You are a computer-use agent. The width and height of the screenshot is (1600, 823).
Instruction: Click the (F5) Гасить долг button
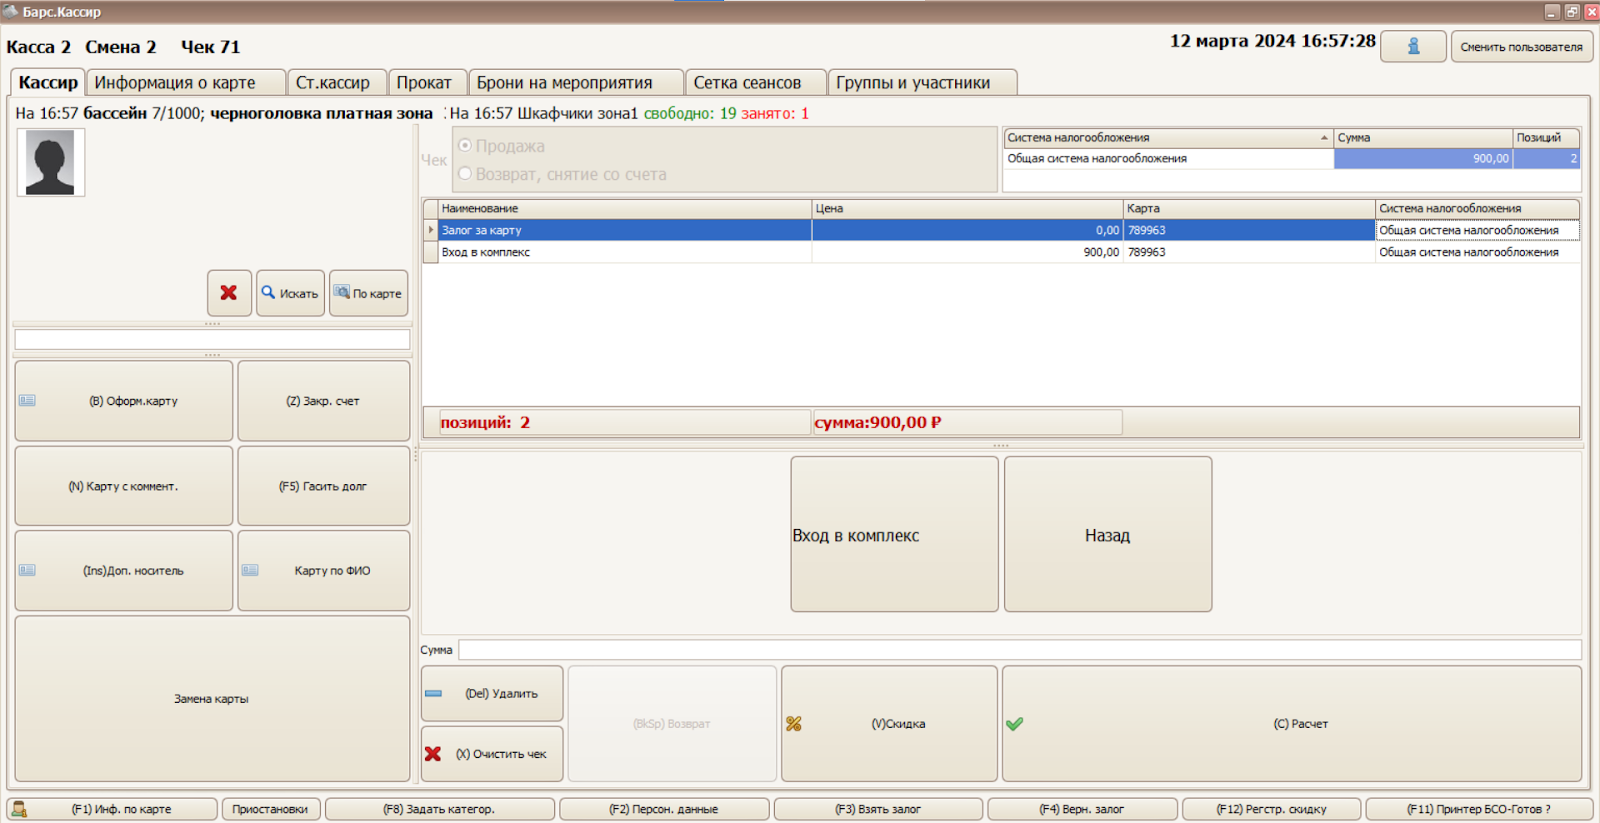(324, 486)
